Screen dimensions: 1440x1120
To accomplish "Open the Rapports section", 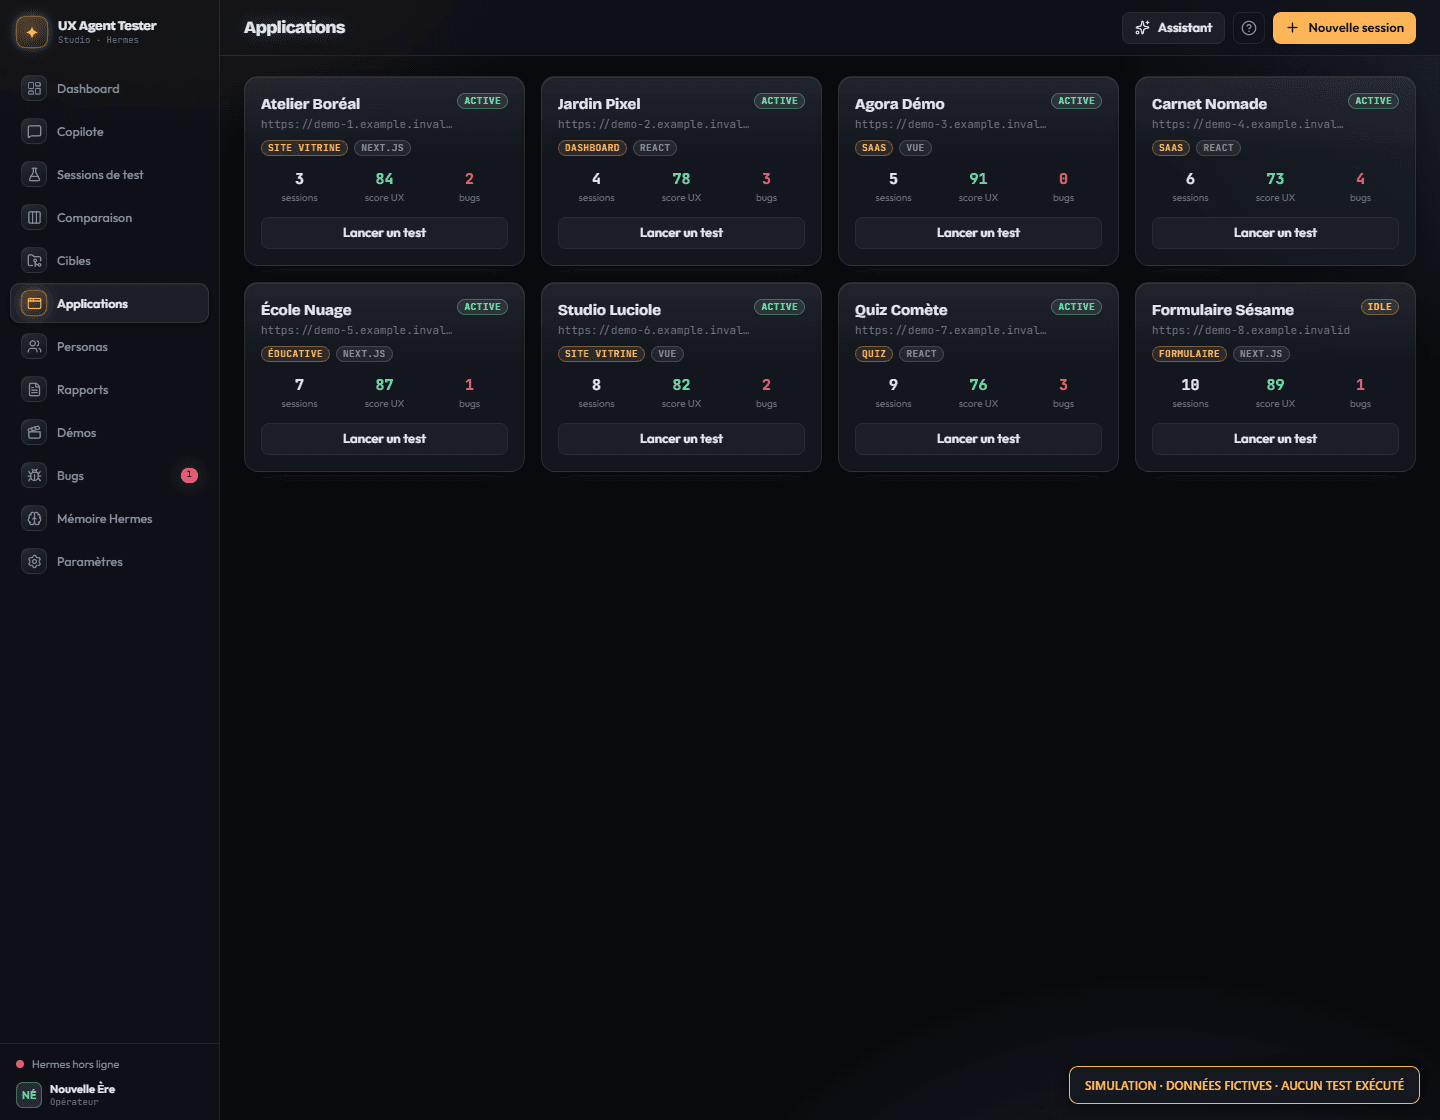I will point(109,389).
